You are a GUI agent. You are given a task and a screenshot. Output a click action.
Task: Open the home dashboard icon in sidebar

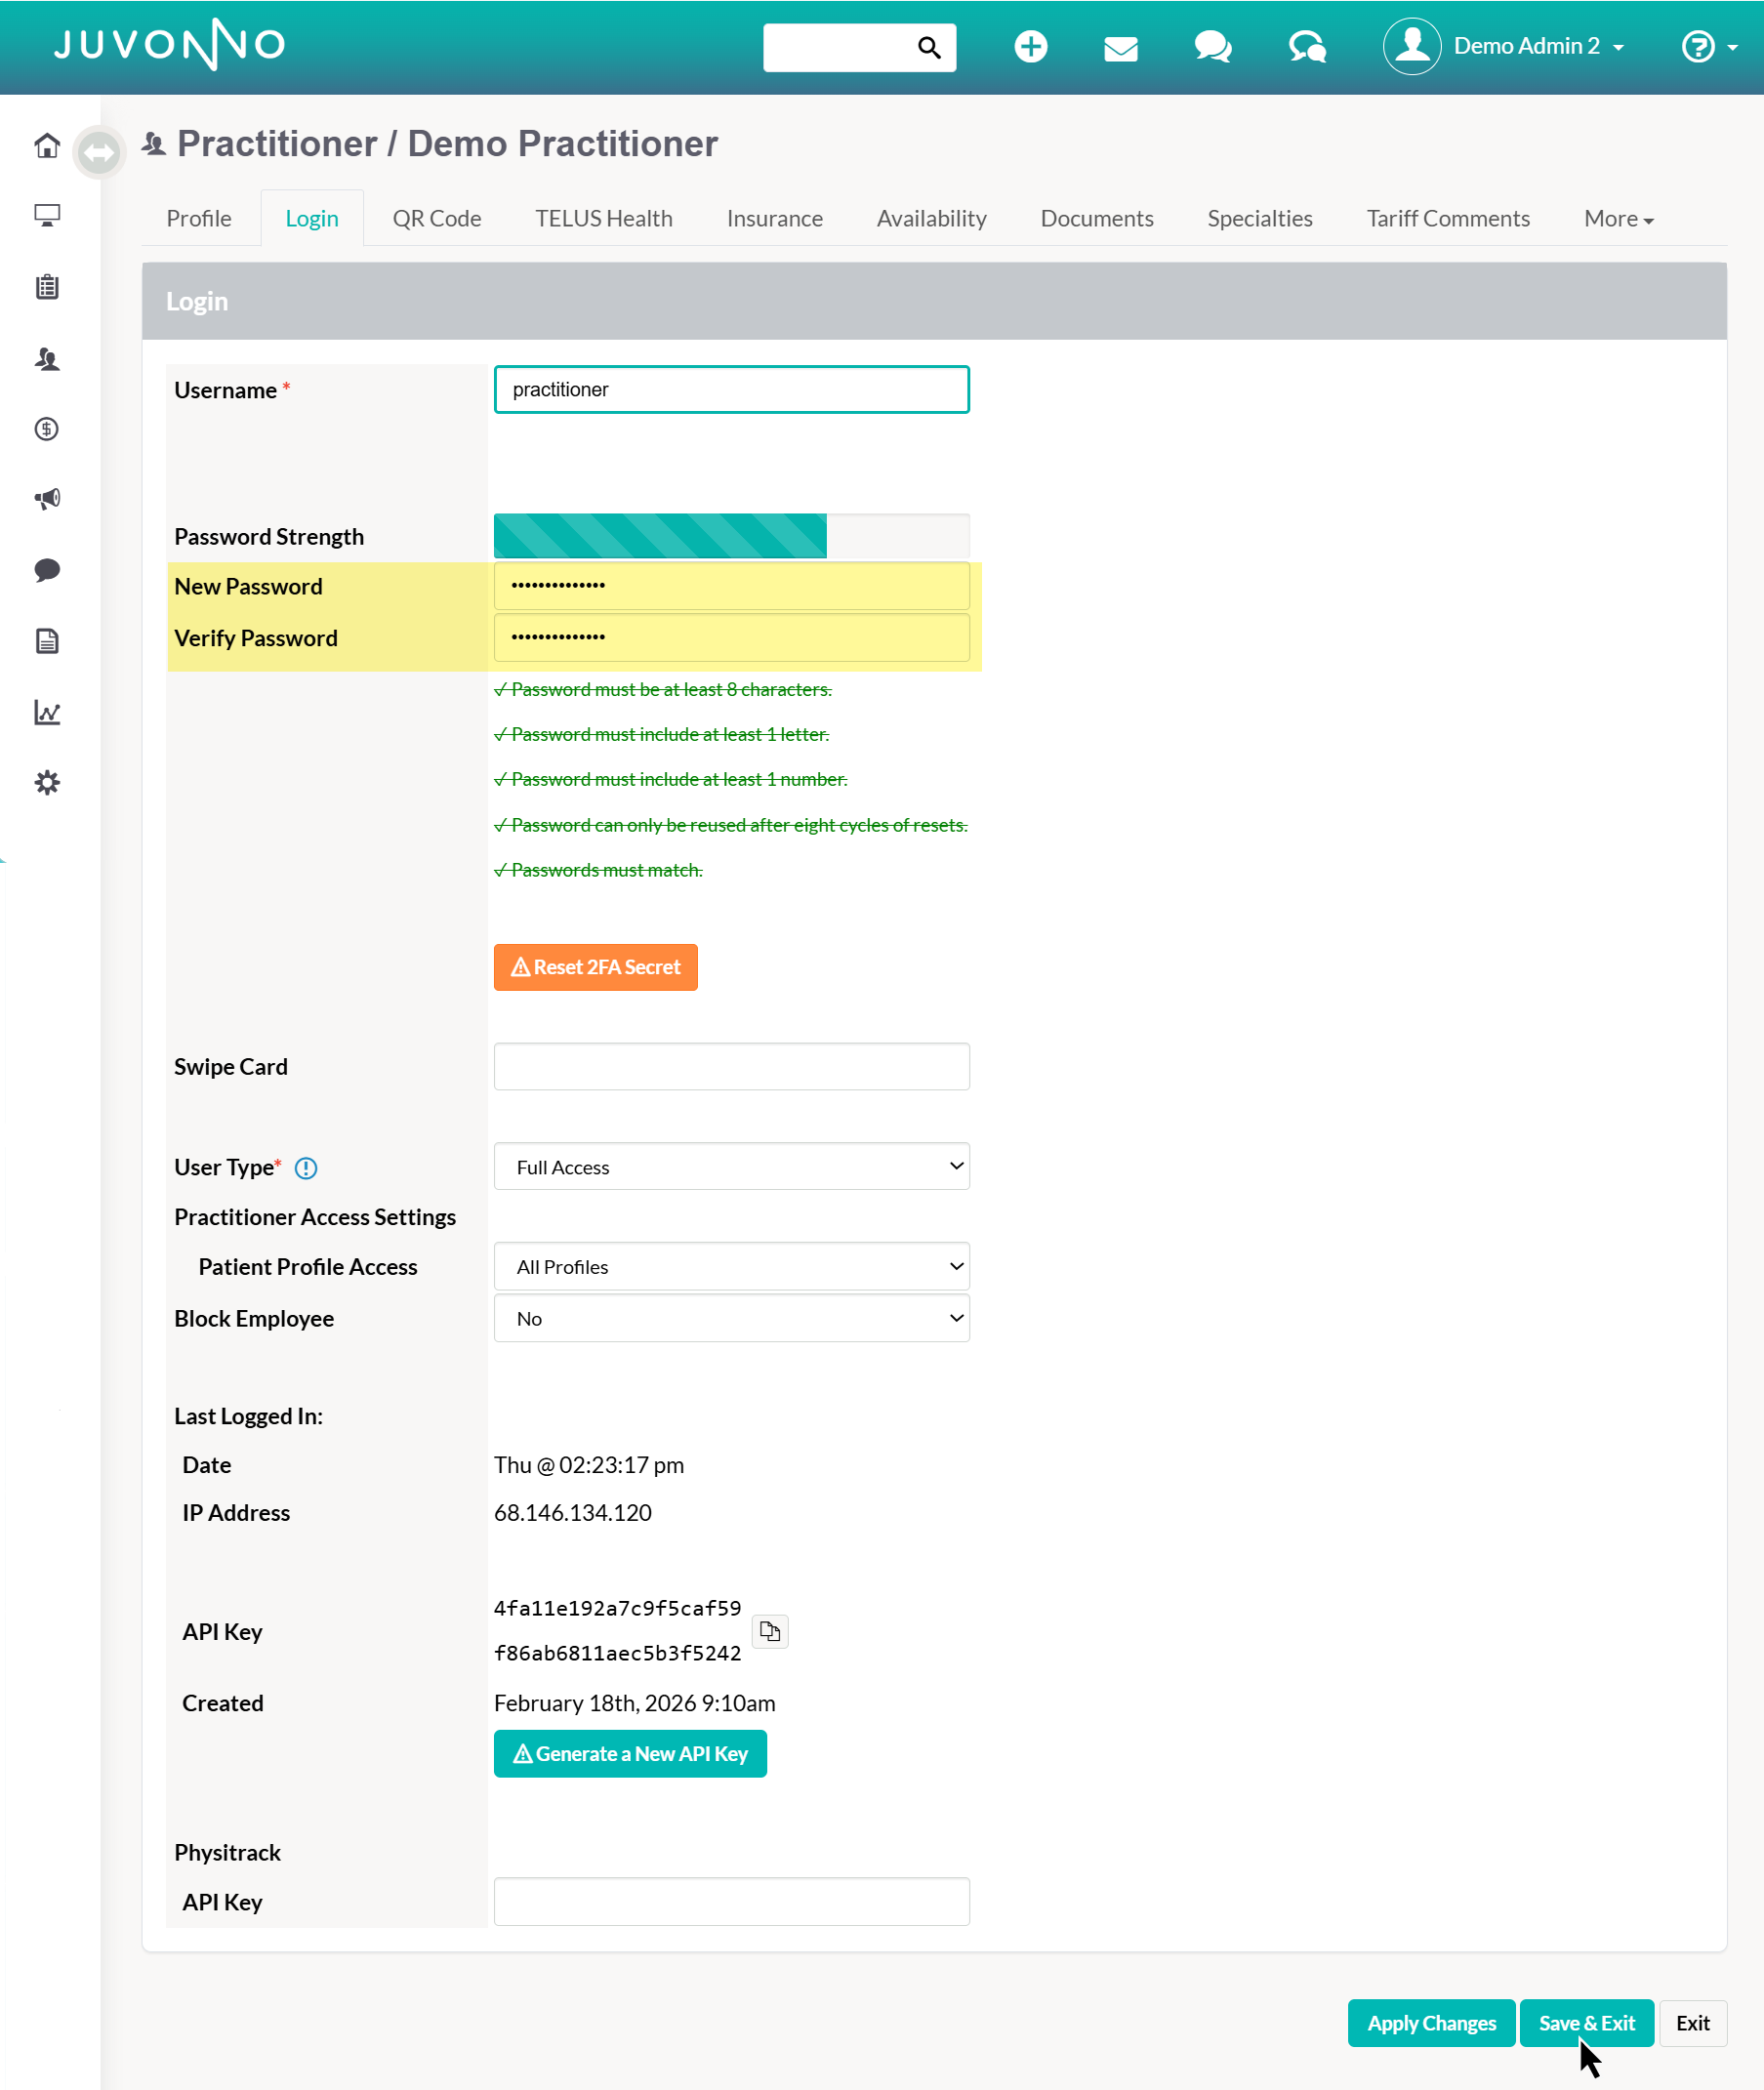[x=47, y=146]
